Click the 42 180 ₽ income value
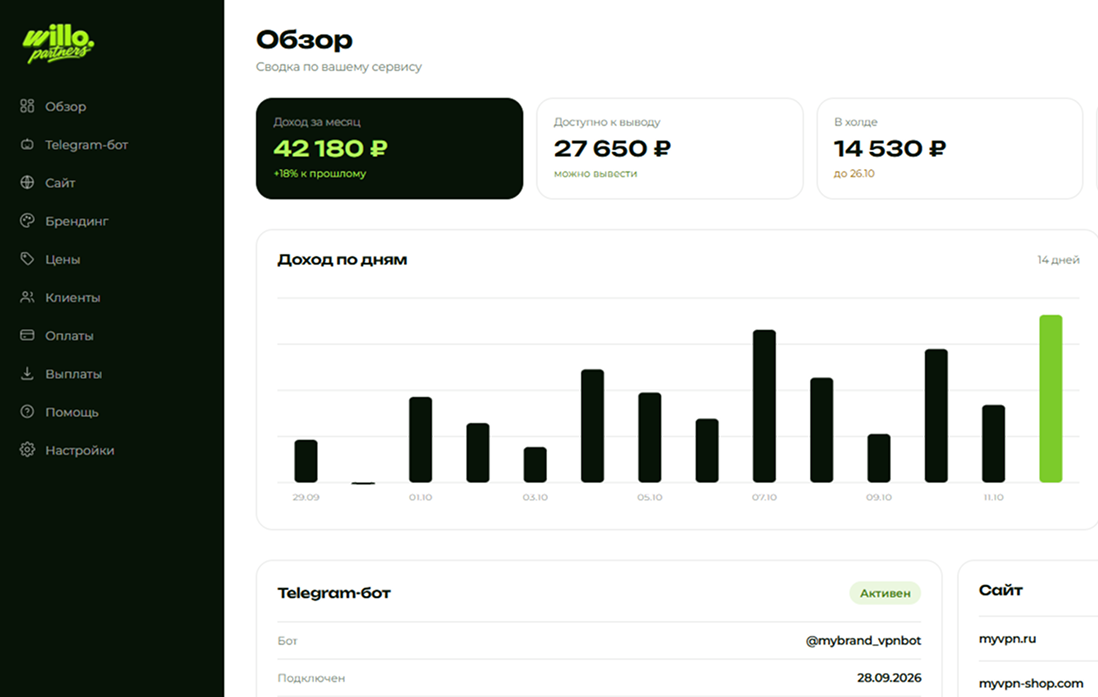 (331, 149)
